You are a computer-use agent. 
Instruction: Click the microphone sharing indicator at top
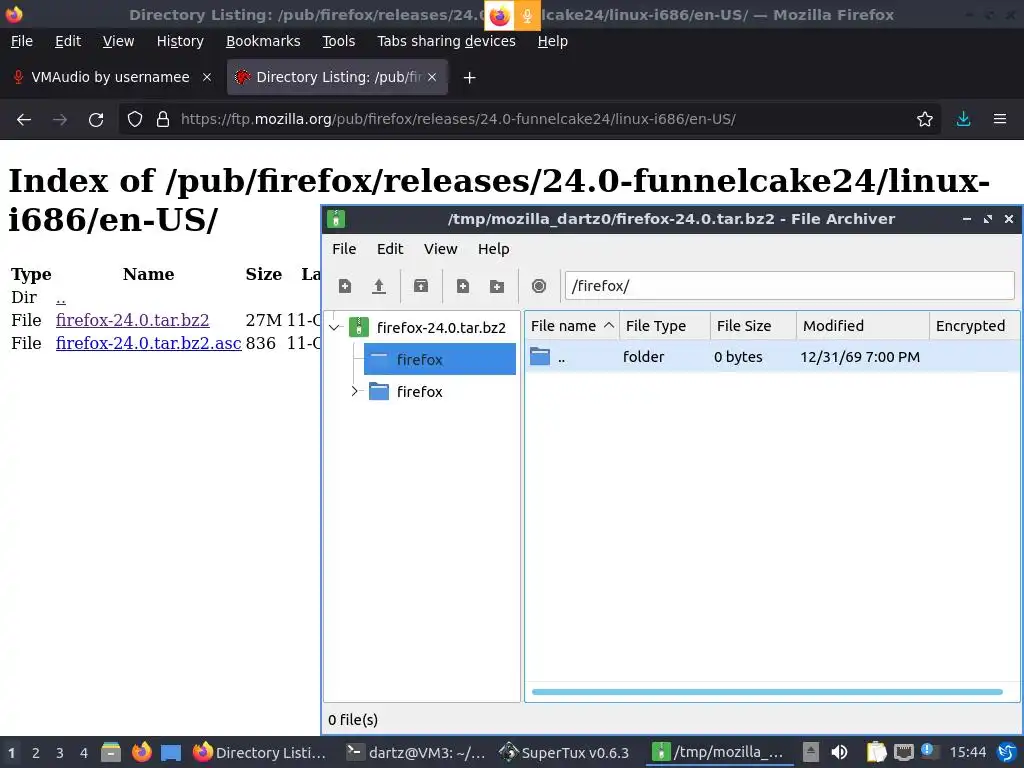point(527,16)
